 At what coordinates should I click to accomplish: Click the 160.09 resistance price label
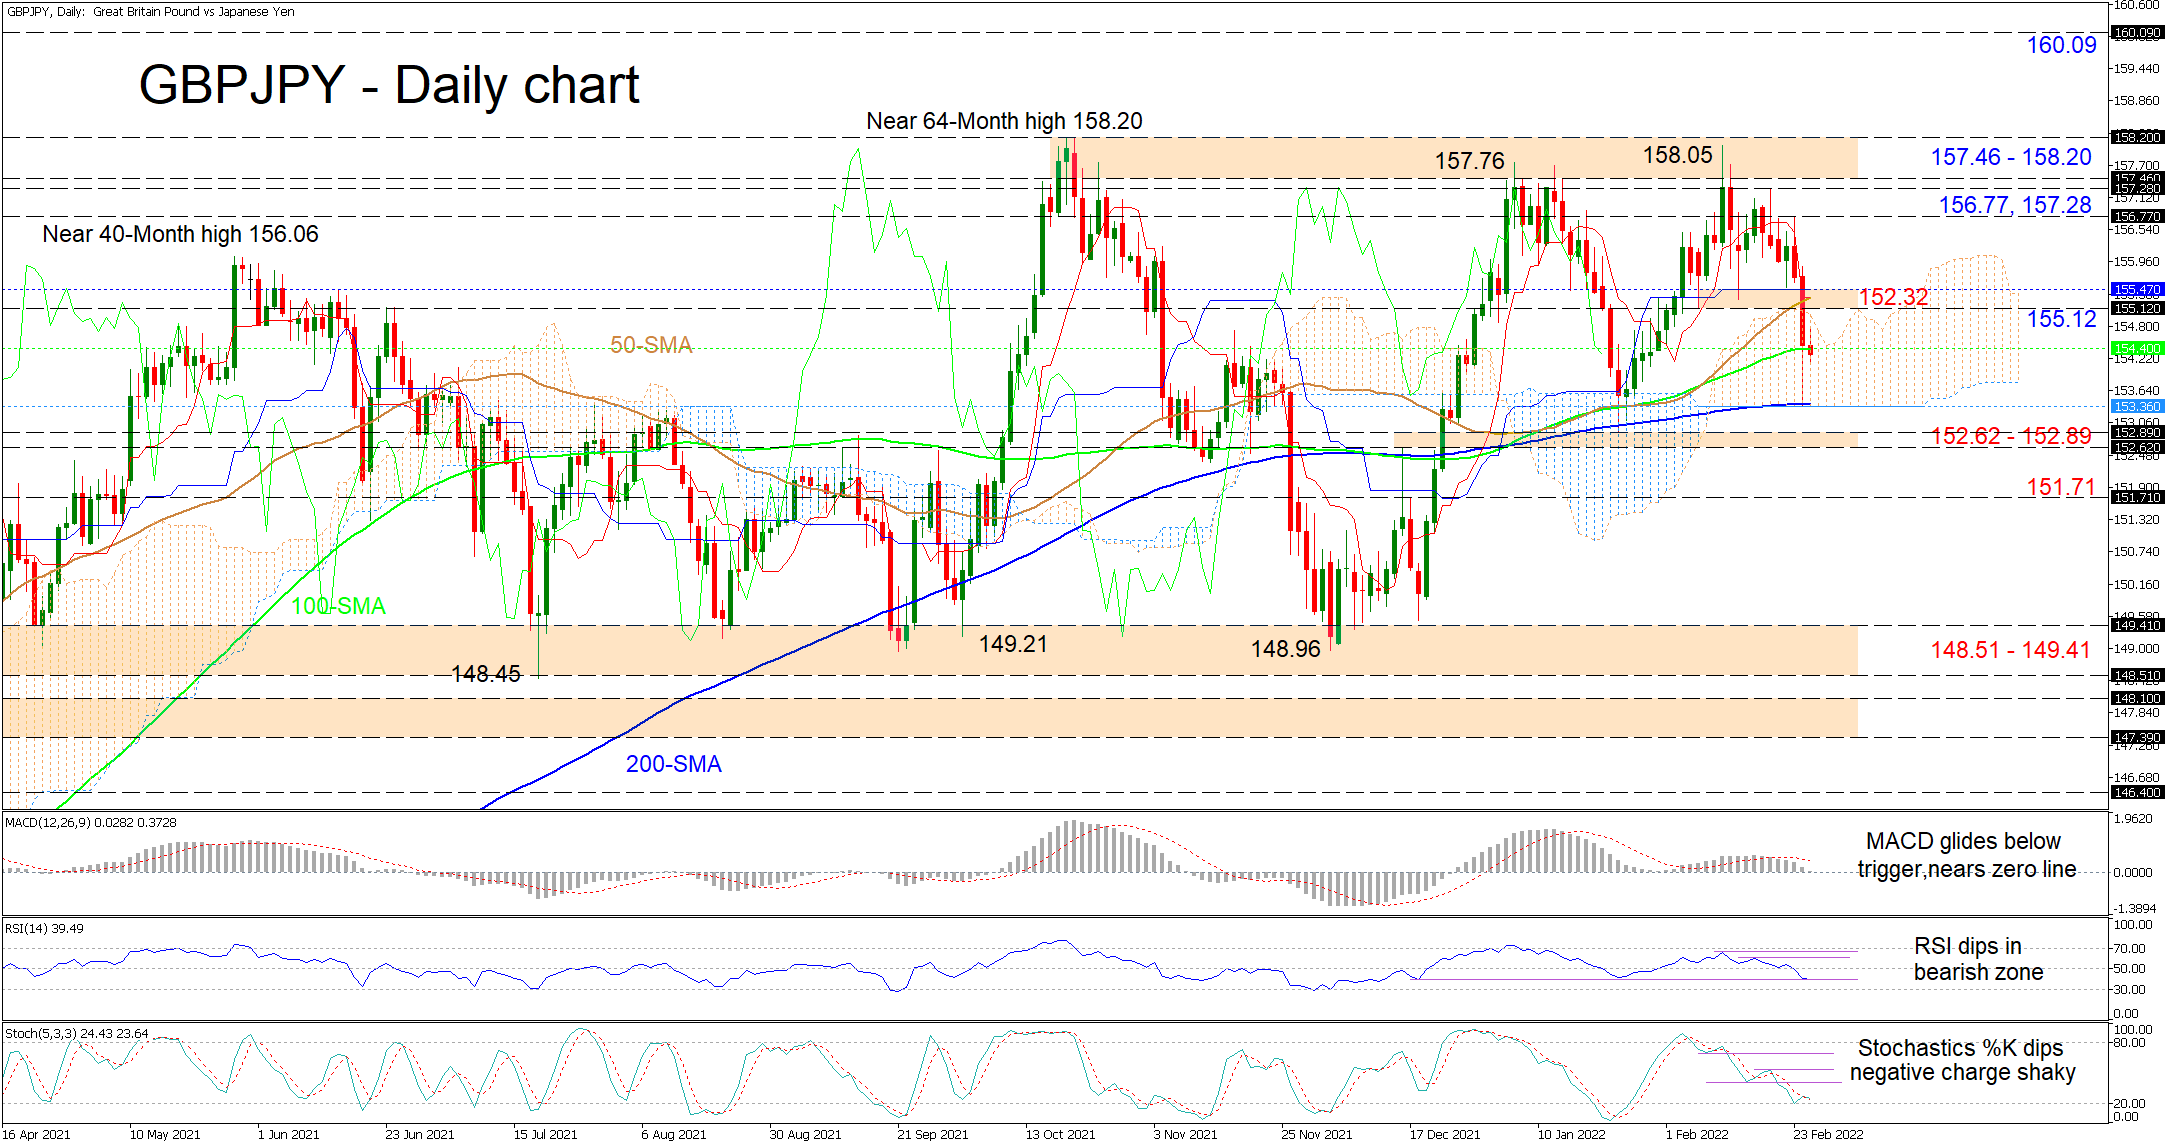[2060, 45]
